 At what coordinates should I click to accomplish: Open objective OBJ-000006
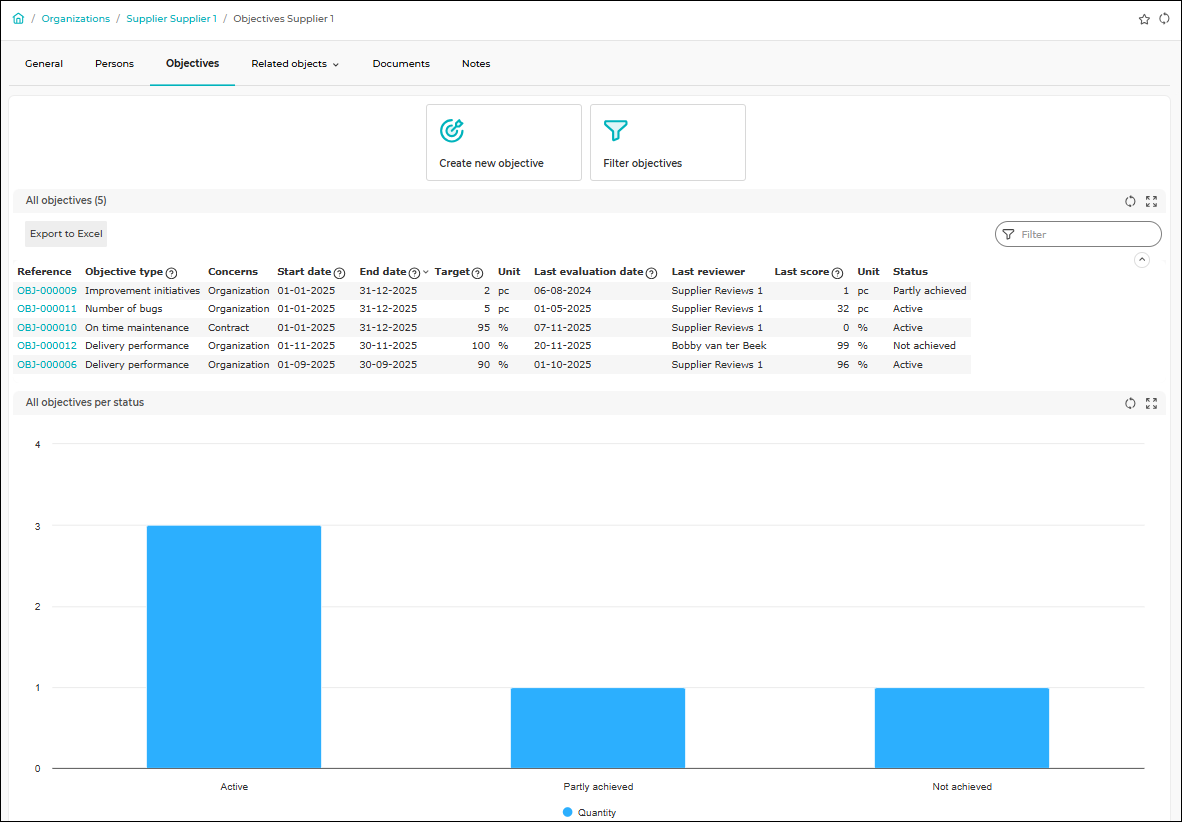point(47,365)
